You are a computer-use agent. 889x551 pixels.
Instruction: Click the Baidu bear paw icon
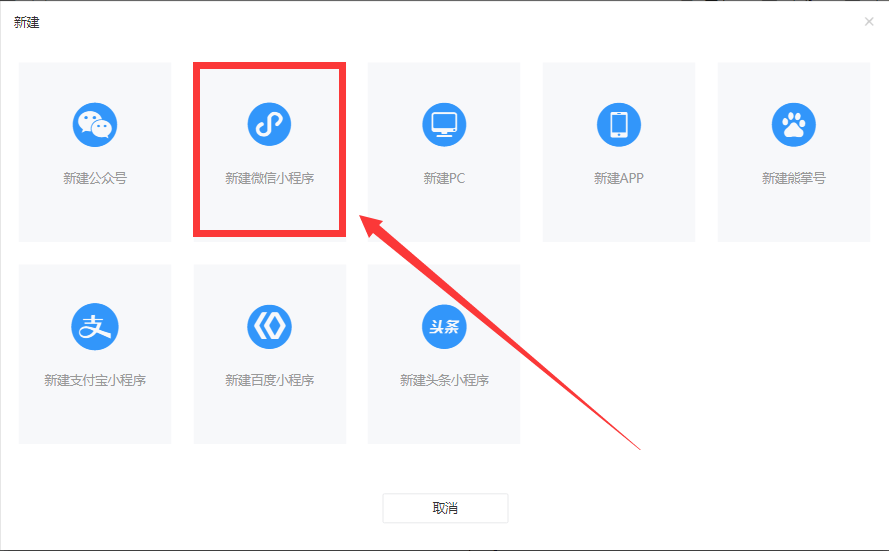pos(793,124)
